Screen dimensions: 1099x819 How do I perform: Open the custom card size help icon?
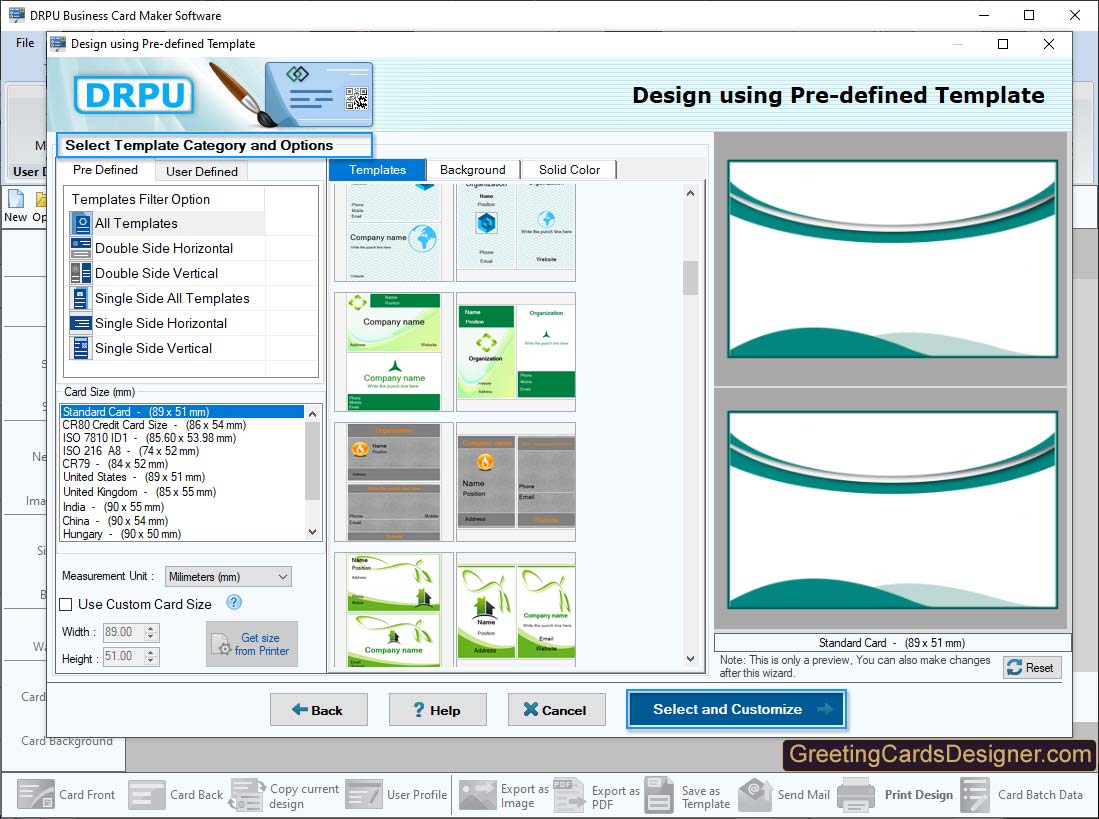tap(234, 602)
